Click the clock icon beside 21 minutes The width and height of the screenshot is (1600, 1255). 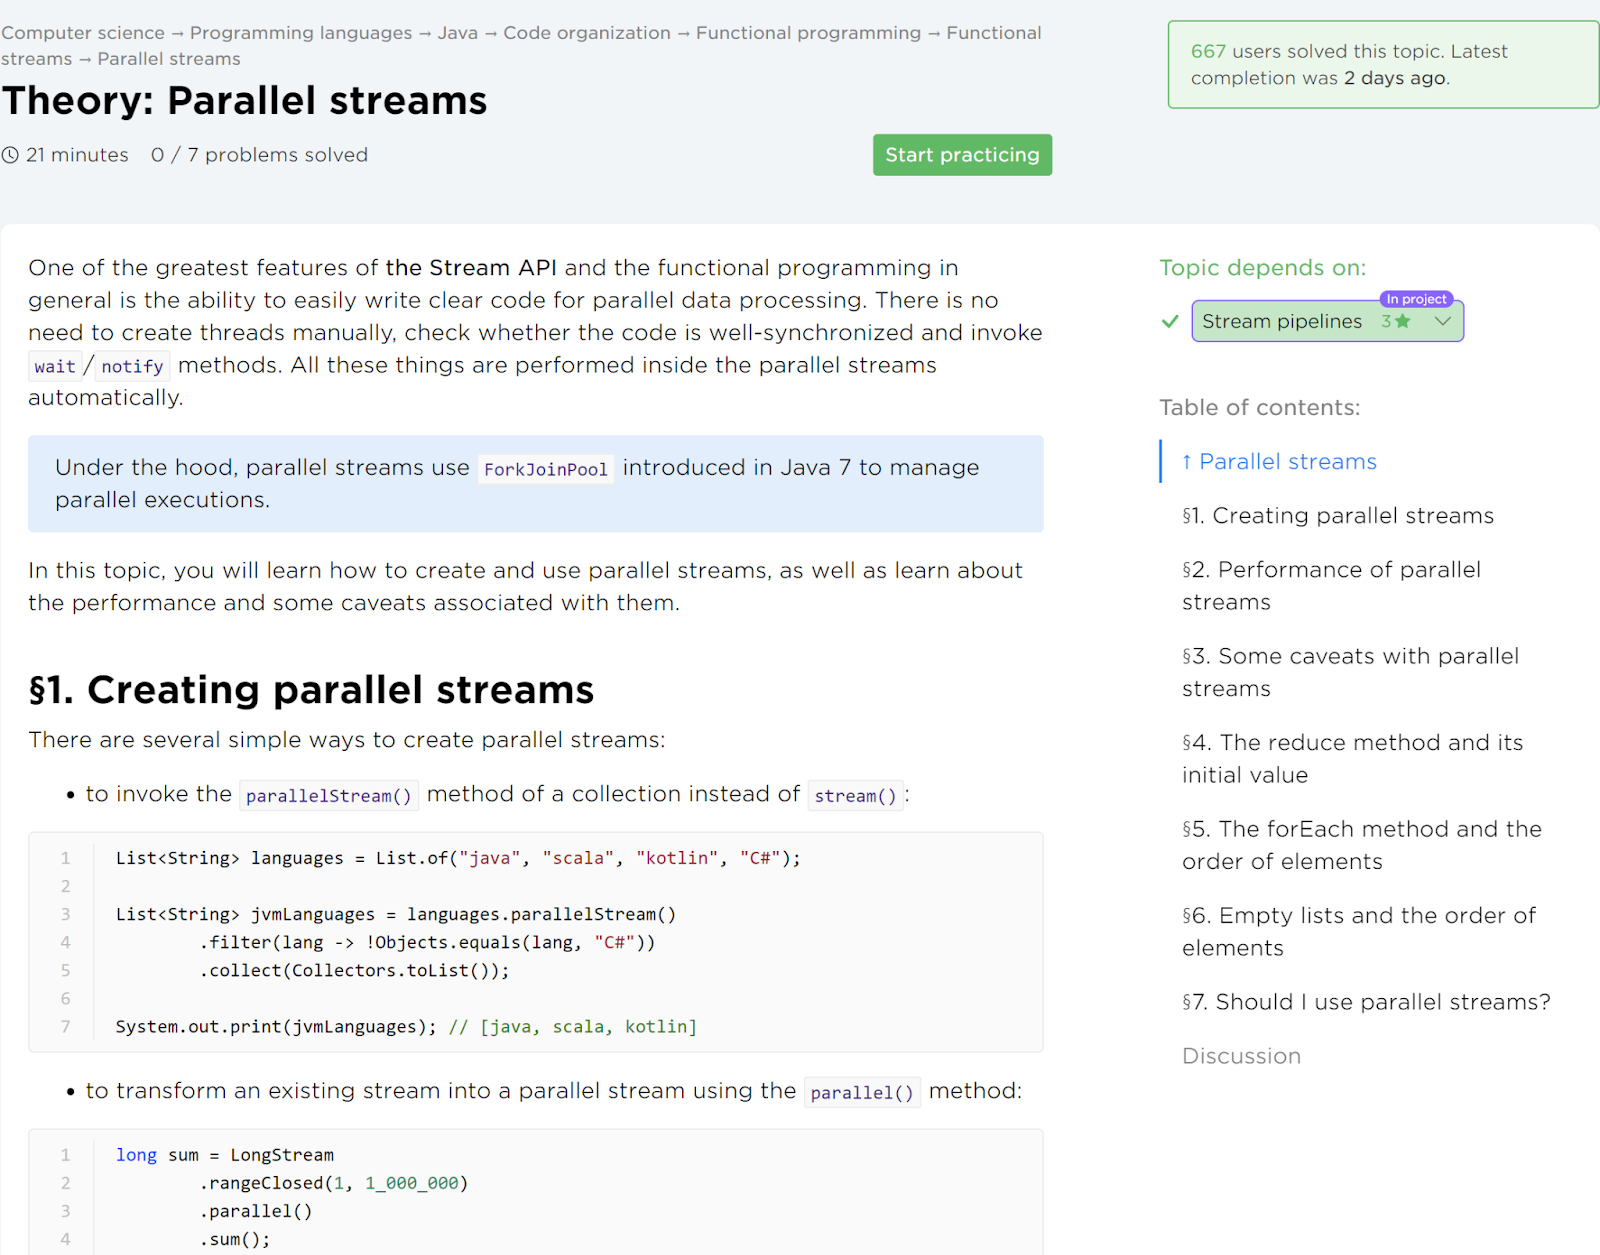click(10, 155)
